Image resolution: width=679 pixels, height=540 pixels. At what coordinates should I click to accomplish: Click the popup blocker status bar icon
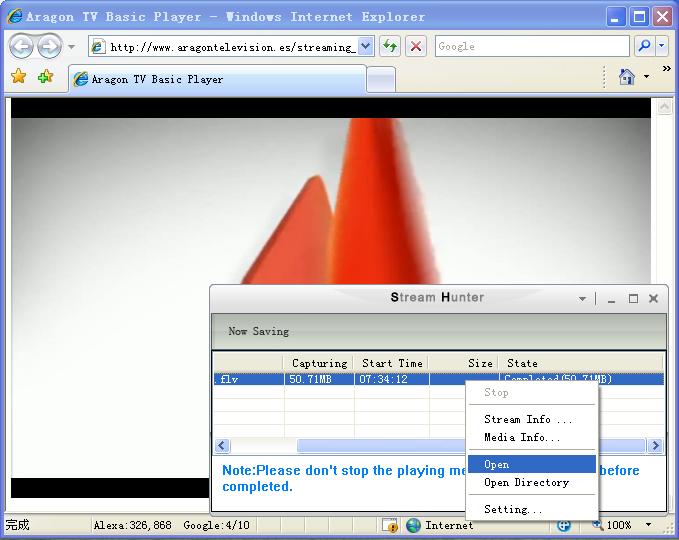click(x=390, y=525)
